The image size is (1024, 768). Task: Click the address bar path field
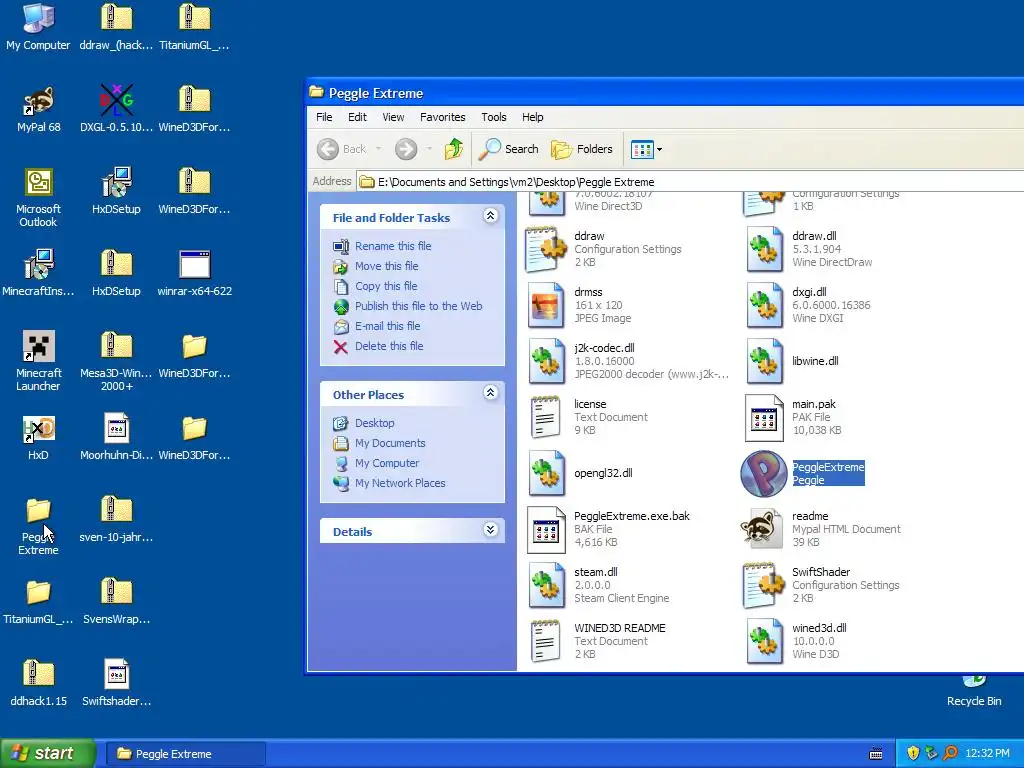pos(690,182)
